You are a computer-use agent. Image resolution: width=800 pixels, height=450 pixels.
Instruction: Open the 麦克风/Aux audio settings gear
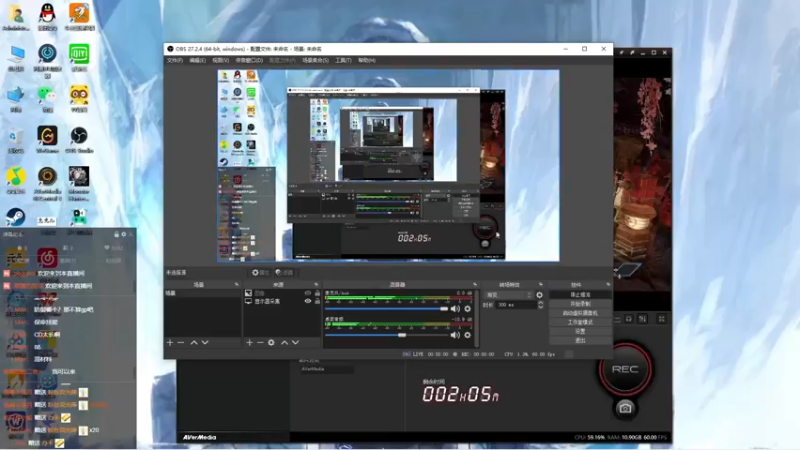(467, 309)
